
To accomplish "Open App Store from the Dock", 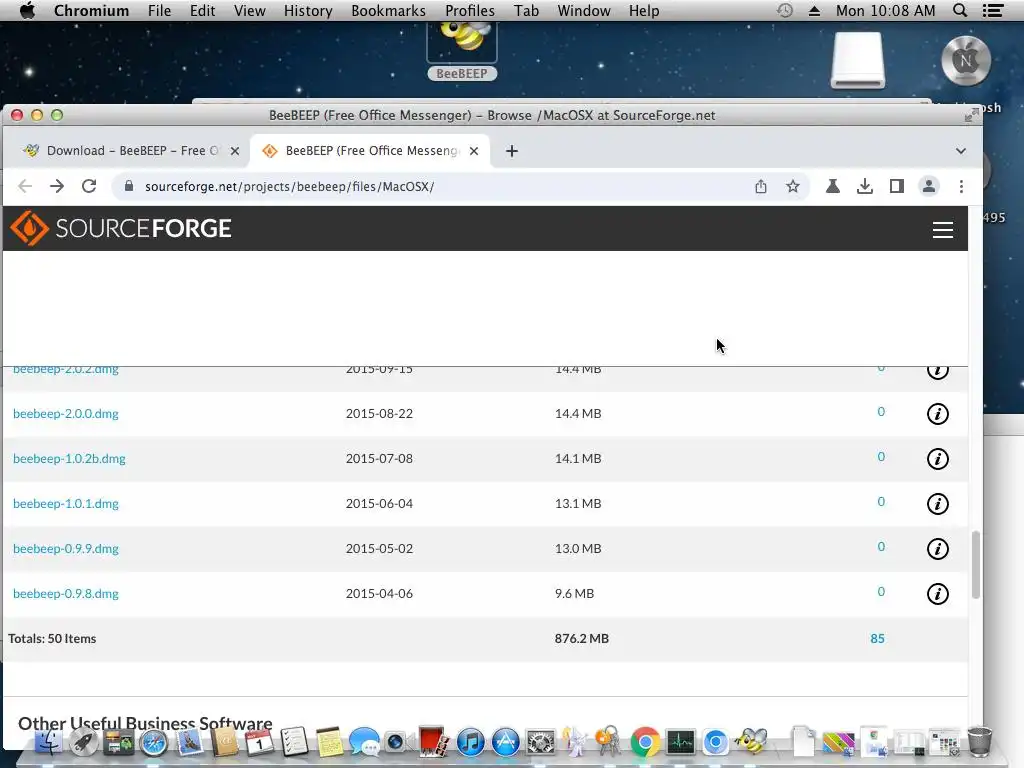I will coord(505,742).
